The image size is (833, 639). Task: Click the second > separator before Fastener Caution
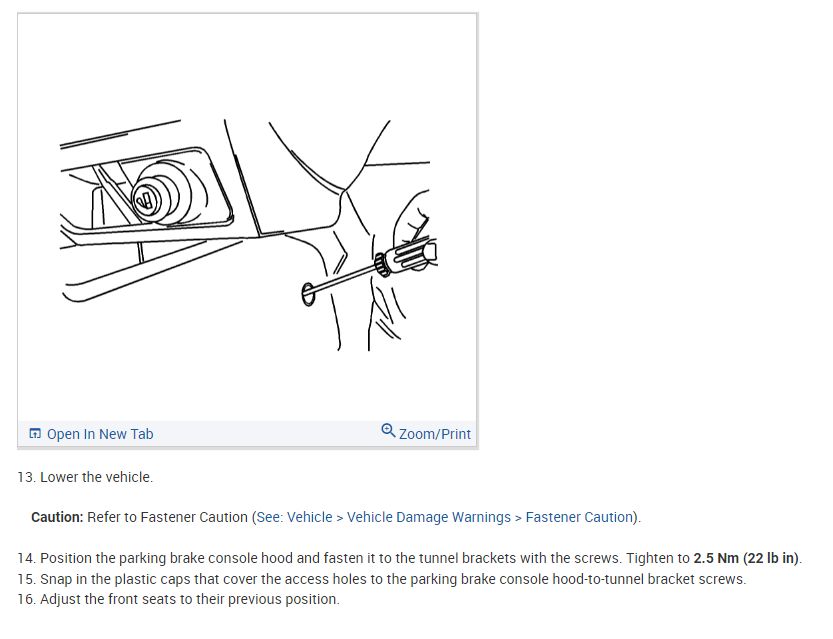(518, 518)
